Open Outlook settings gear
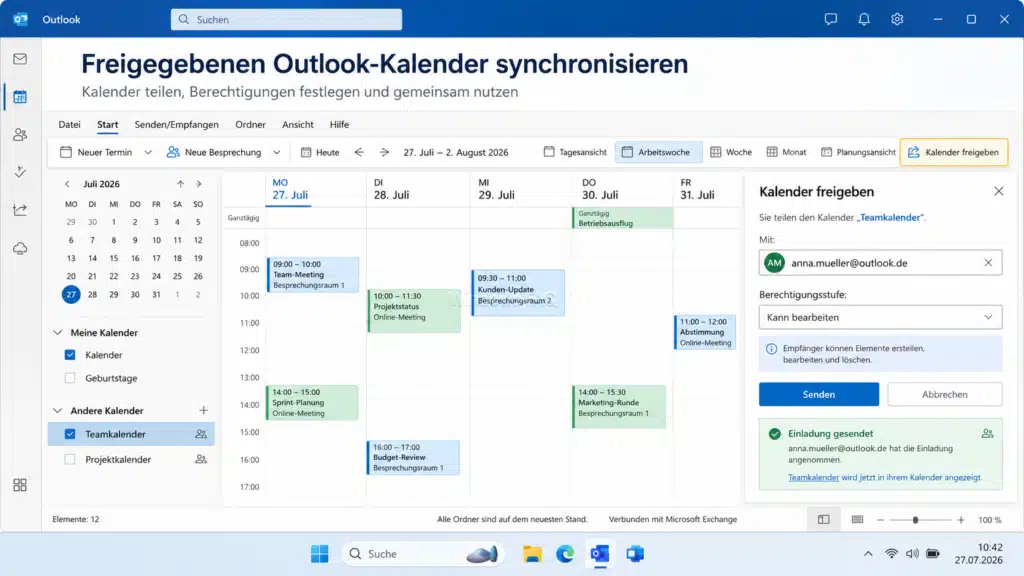Viewport: 1024px width, 576px height. pyautogui.click(x=897, y=19)
